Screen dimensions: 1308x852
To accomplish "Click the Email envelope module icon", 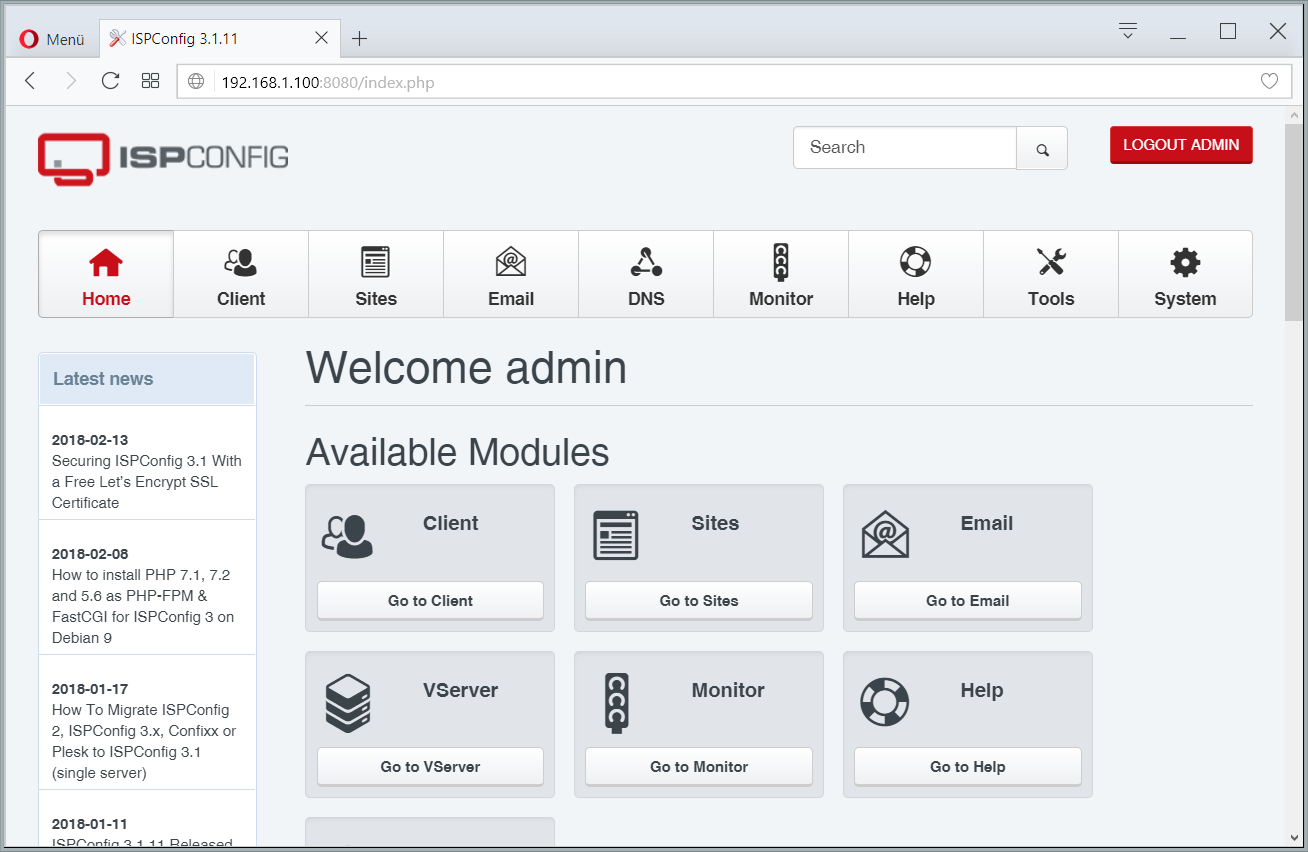I will (x=885, y=534).
